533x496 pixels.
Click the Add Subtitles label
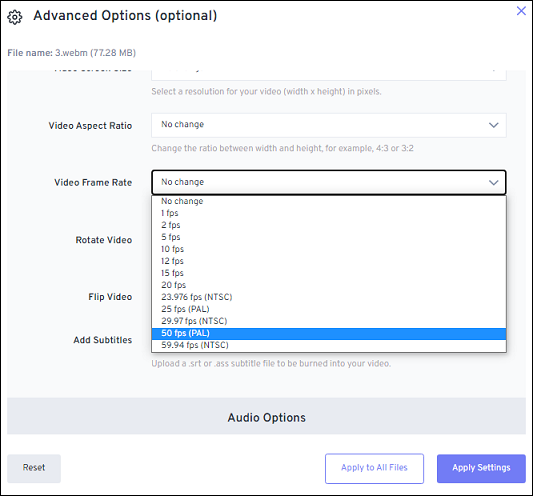tap(103, 340)
